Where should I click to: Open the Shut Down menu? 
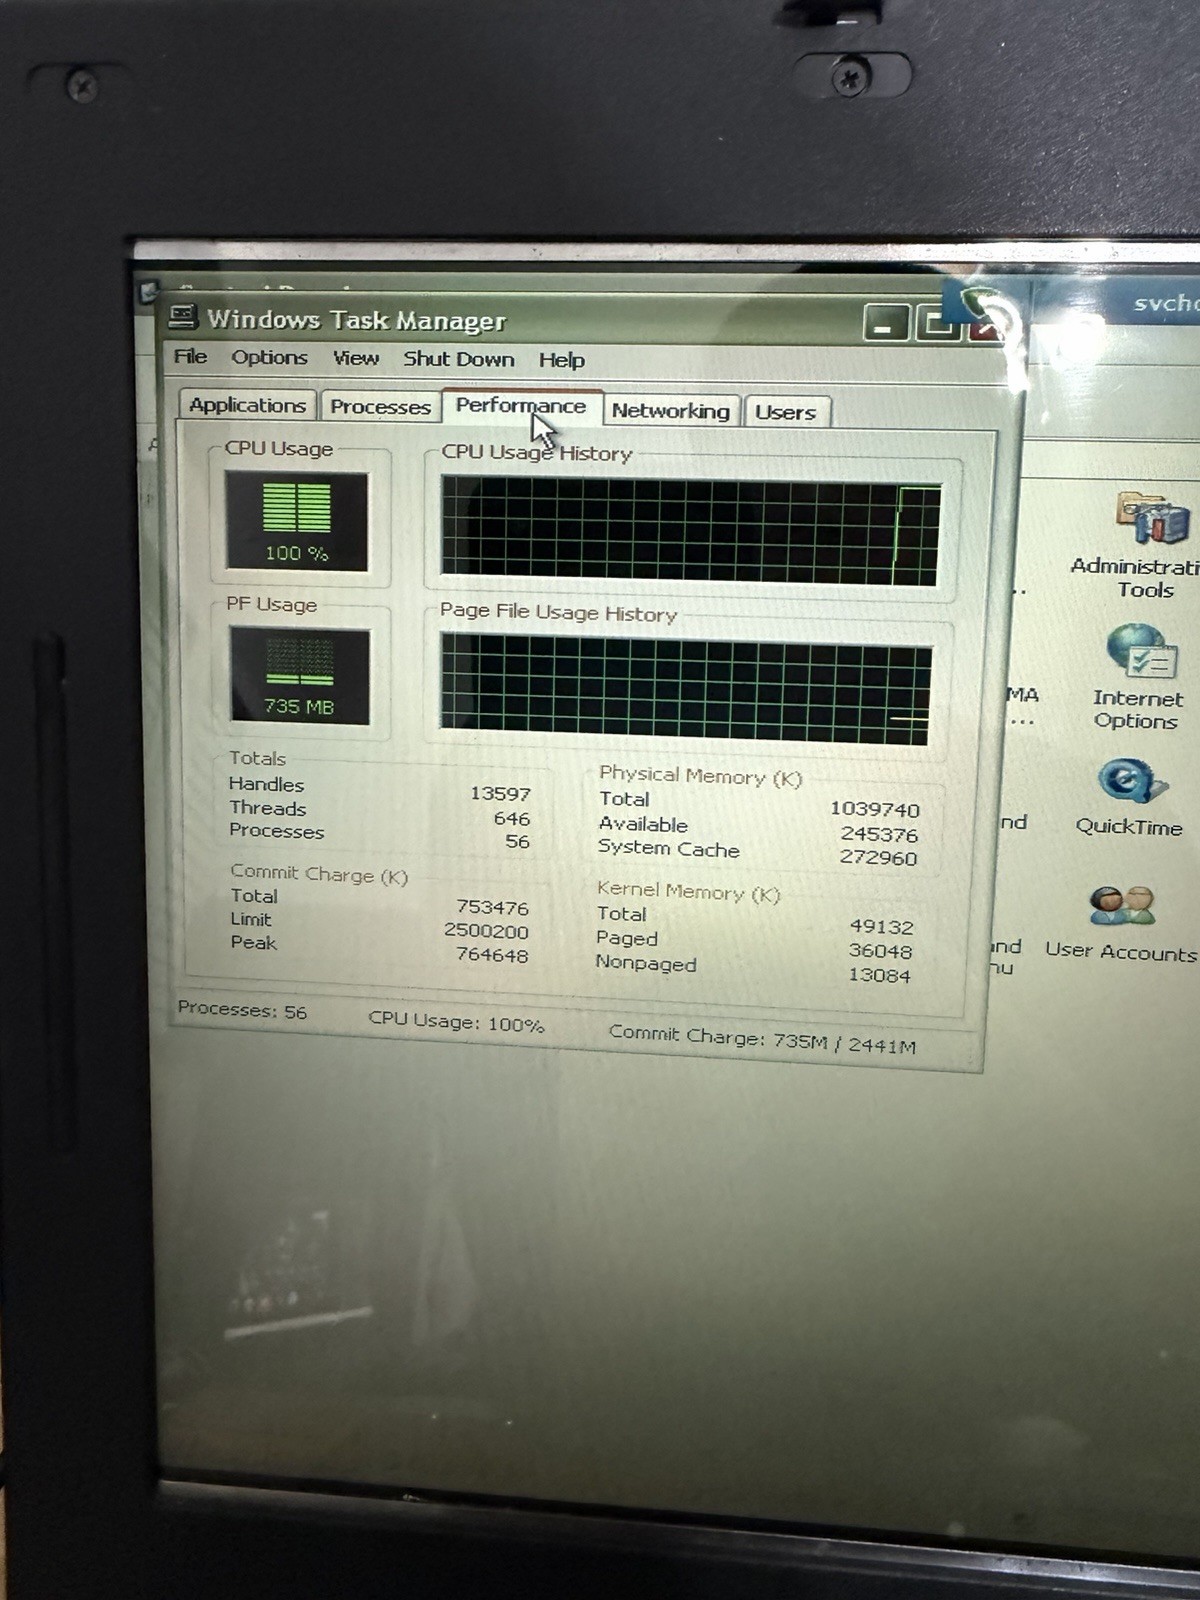pyautogui.click(x=459, y=359)
